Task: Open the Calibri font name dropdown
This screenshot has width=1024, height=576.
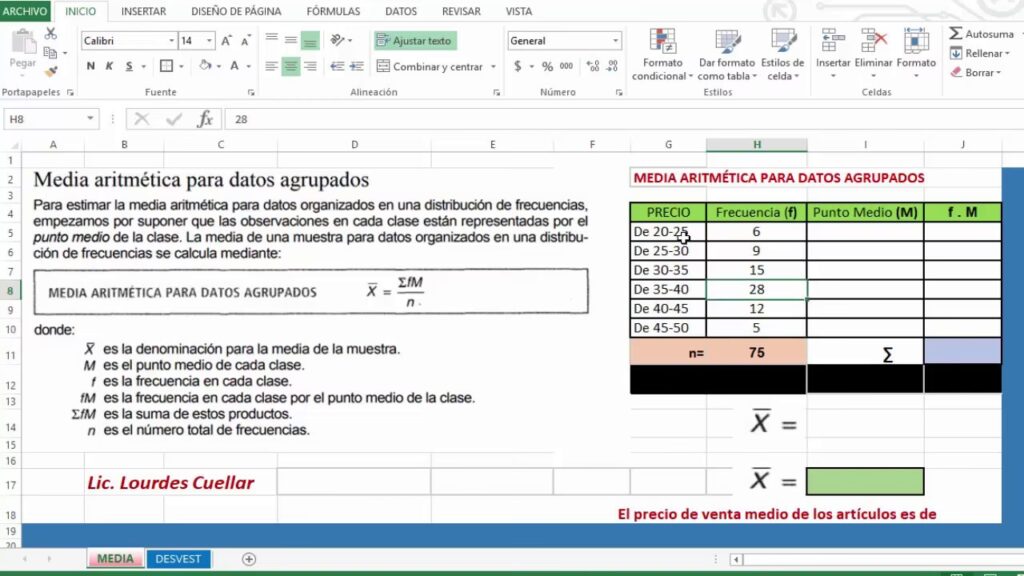Action: point(171,41)
